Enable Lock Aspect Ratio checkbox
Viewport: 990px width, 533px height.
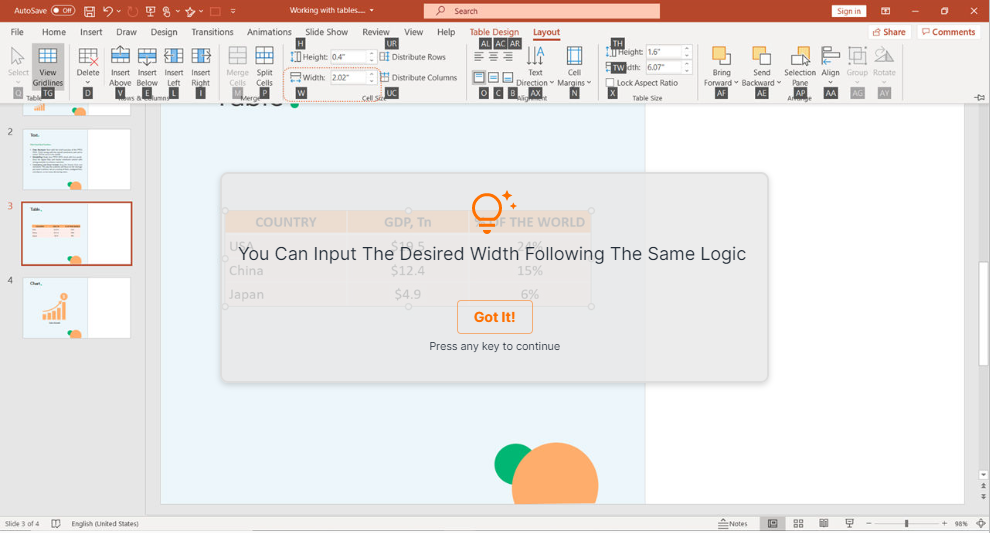coord(610,83)
